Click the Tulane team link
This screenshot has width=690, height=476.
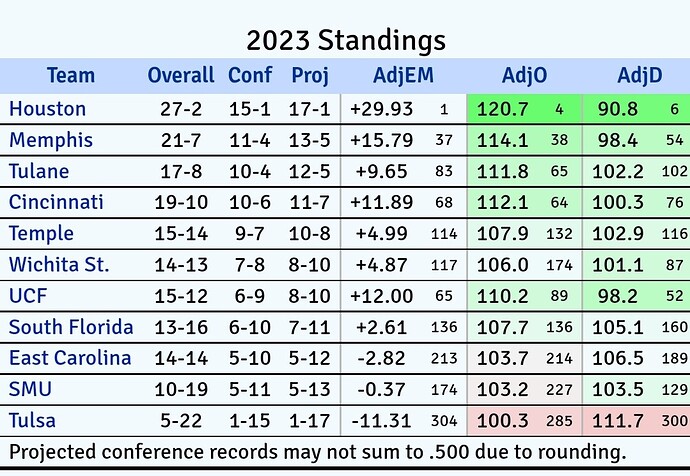pos(41,171)
